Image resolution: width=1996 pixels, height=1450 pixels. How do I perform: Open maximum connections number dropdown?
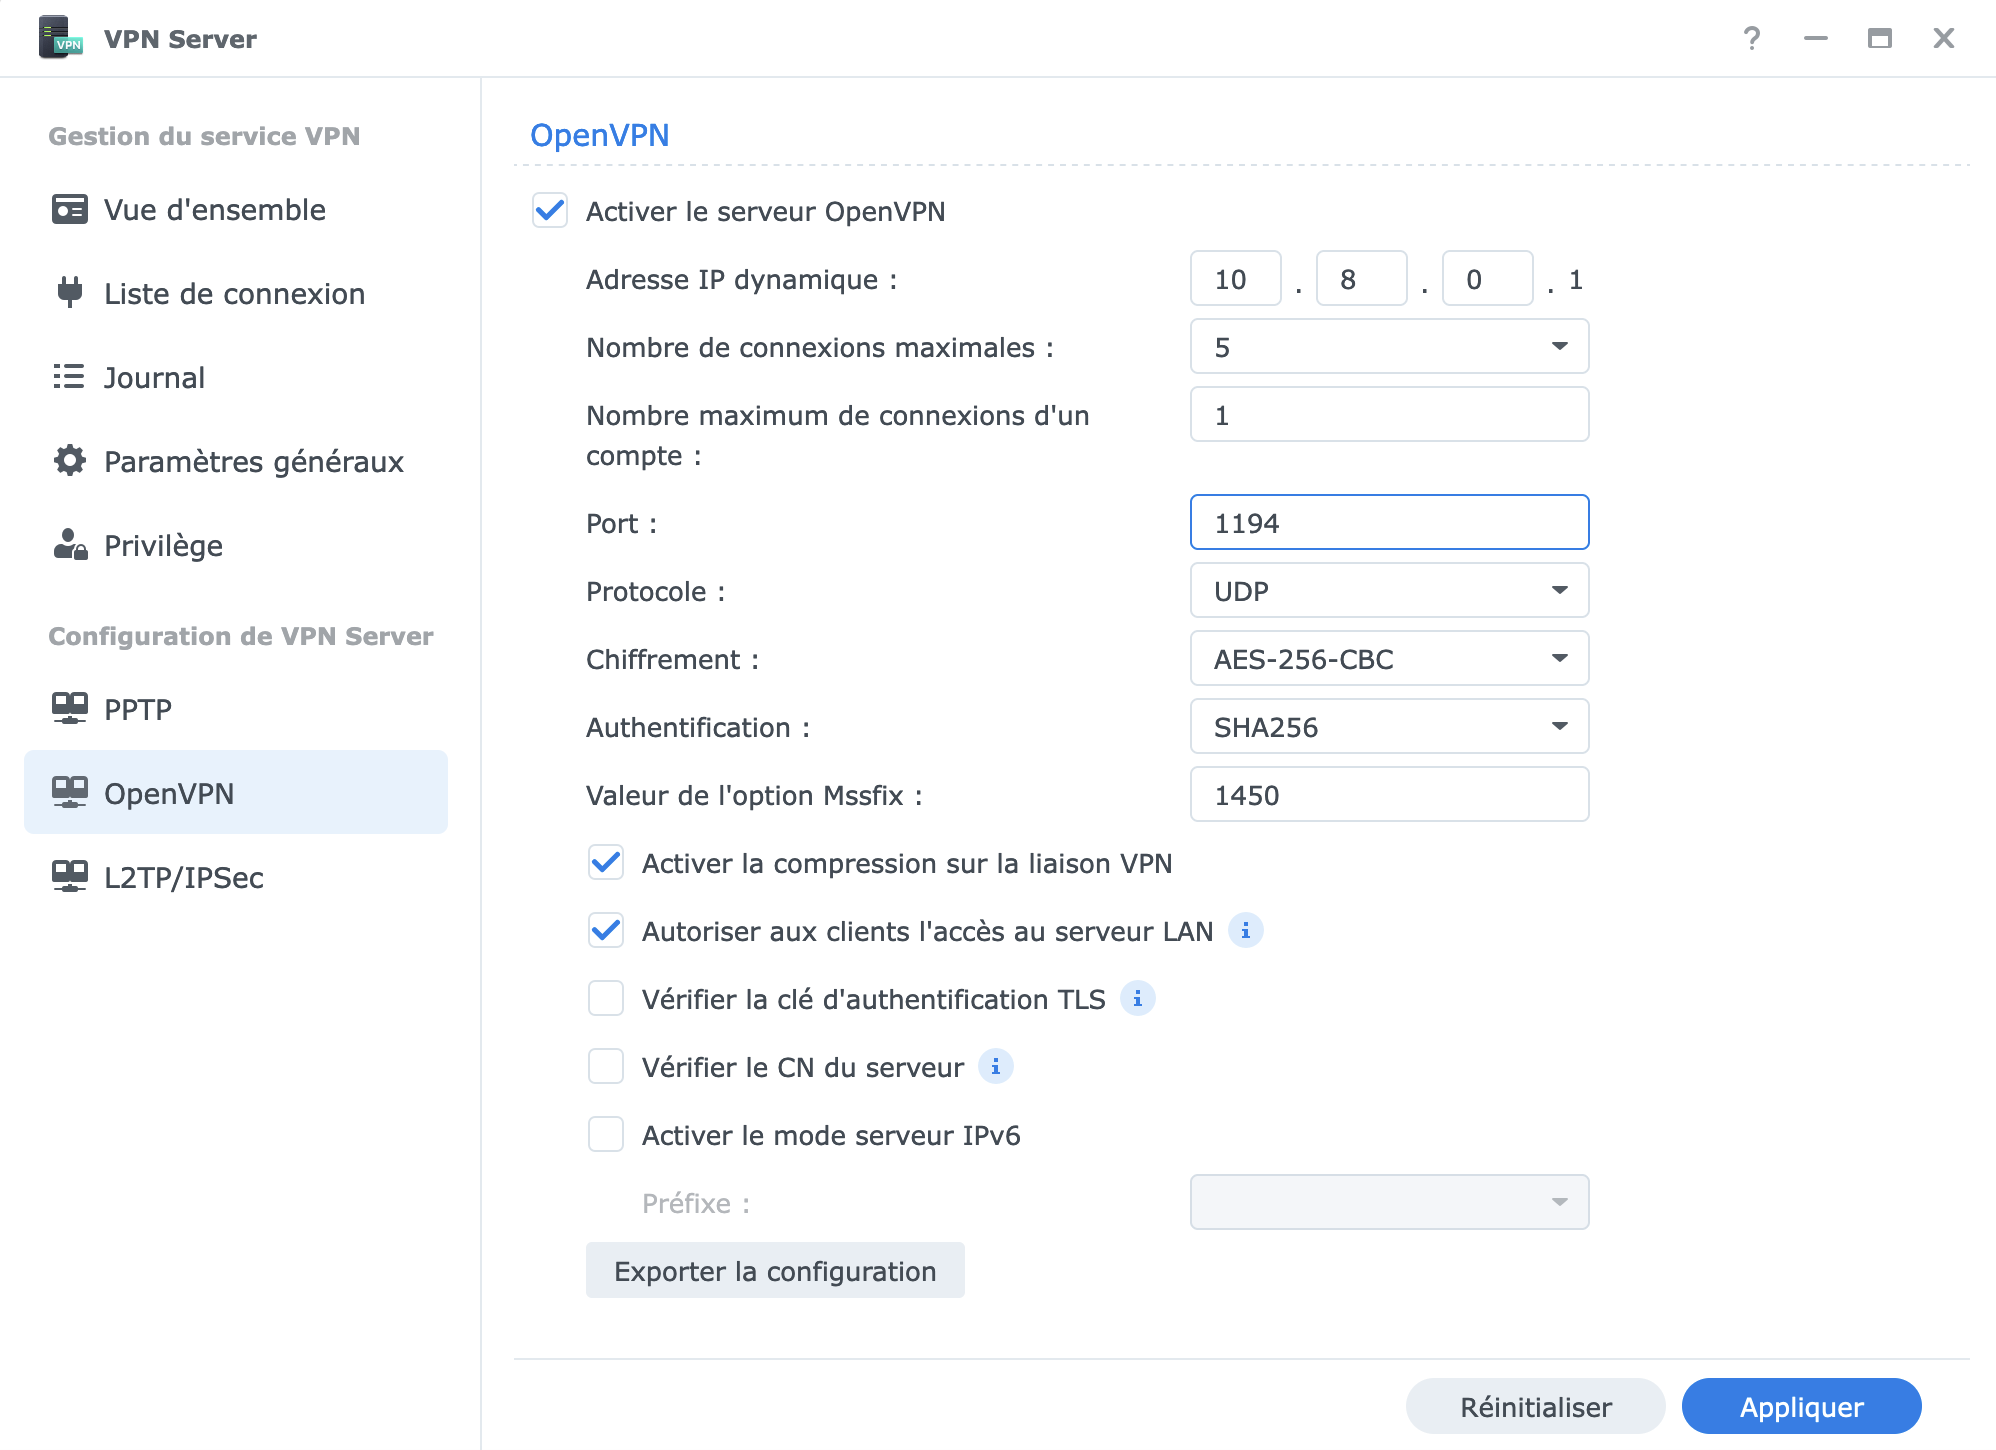pyautogui.click(x=1388, y=347)
